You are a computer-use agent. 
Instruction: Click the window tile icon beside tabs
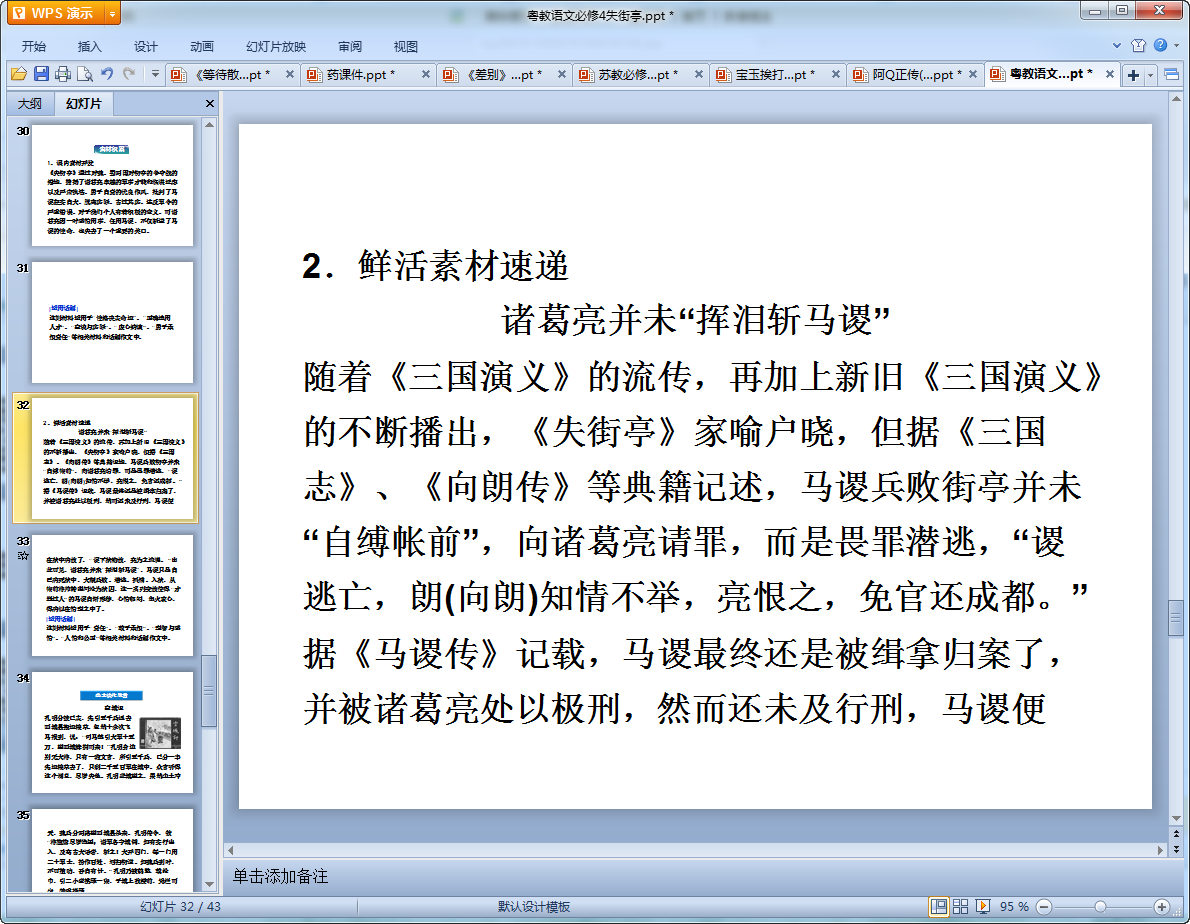[1172, 74]
